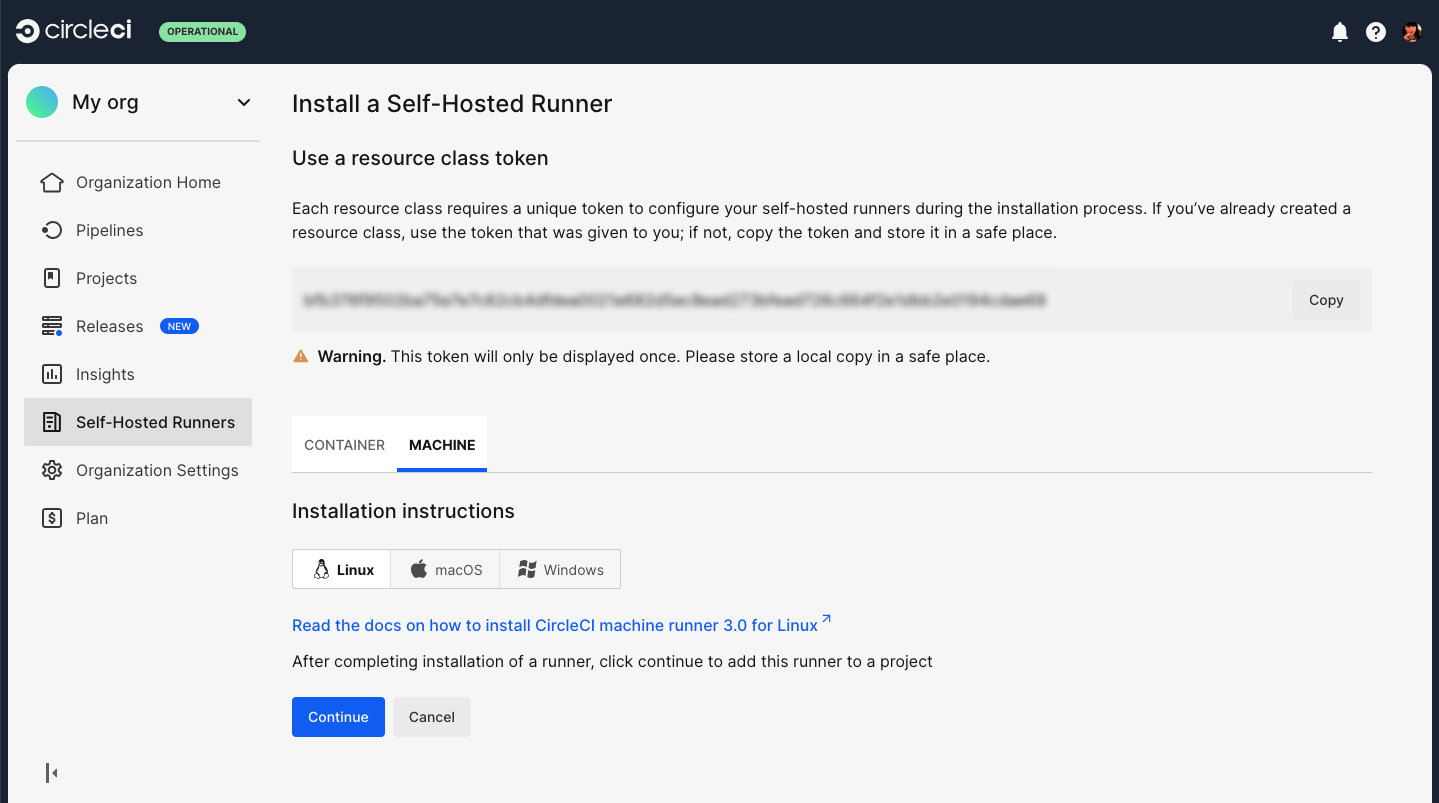Click the Self-Hosted Runners icon
1439x803 pixels.
(x=52, y=422)
